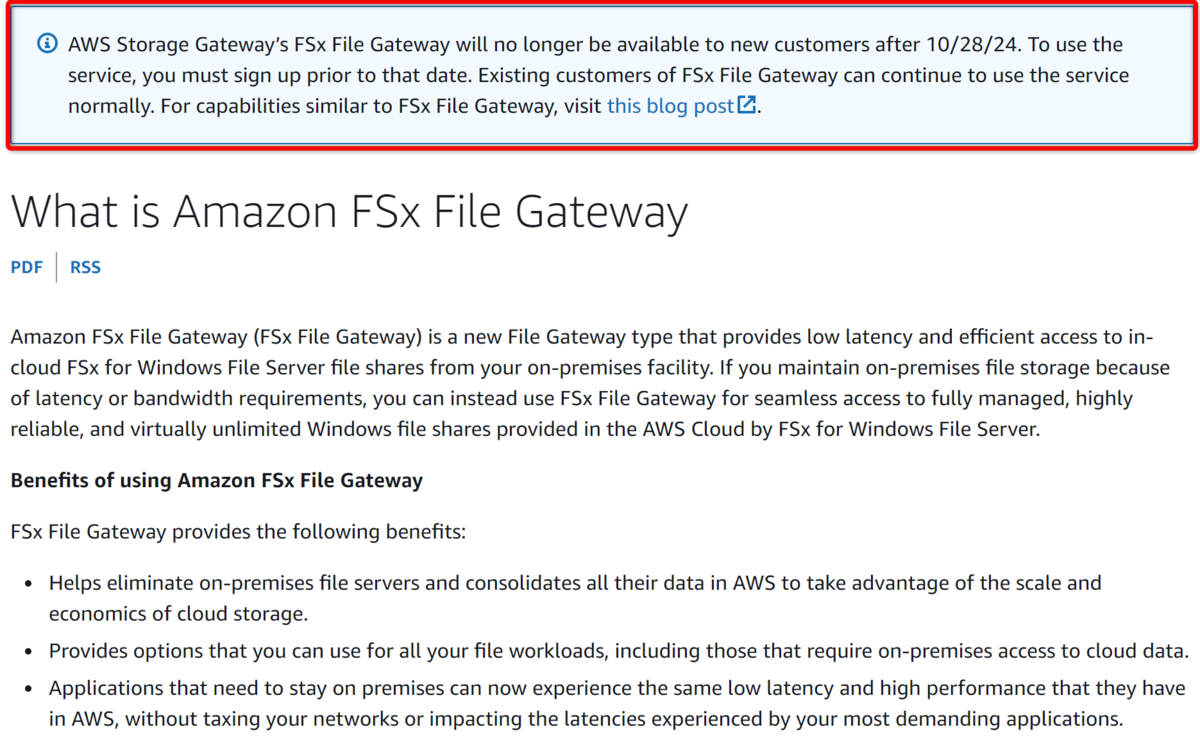This screenshot has height=743, width=1200.
Task: Open the RSS feed link
Action: pos(85,267)
